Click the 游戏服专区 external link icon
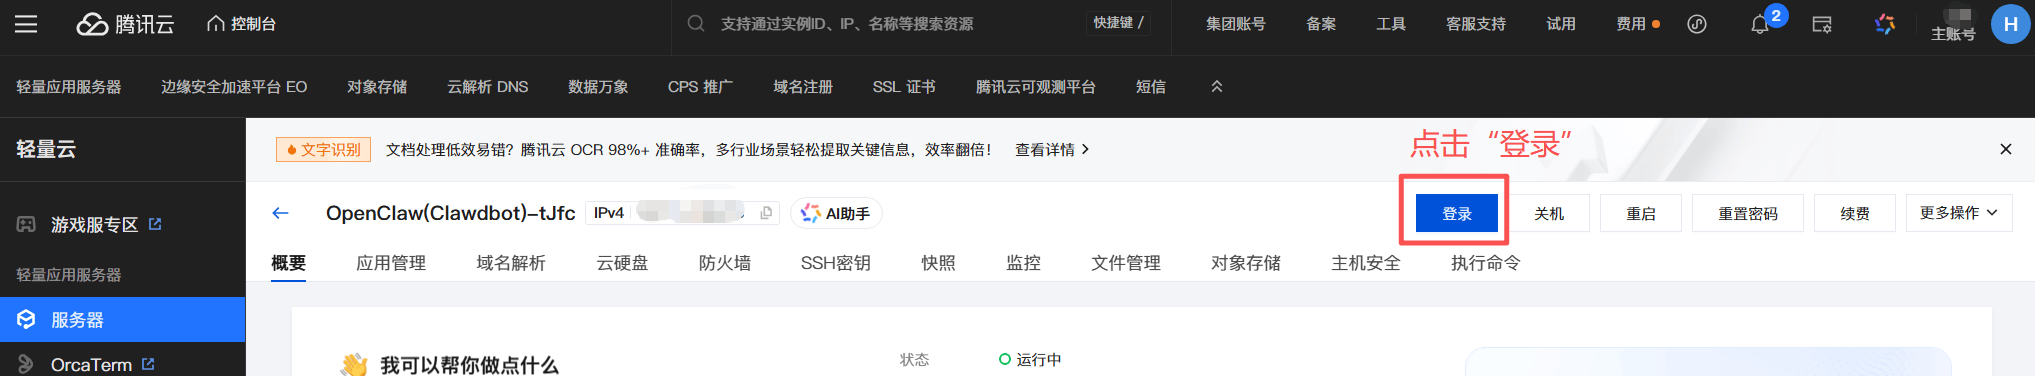The height and width of the screenshot is (376, 2035). pos(155,224)
